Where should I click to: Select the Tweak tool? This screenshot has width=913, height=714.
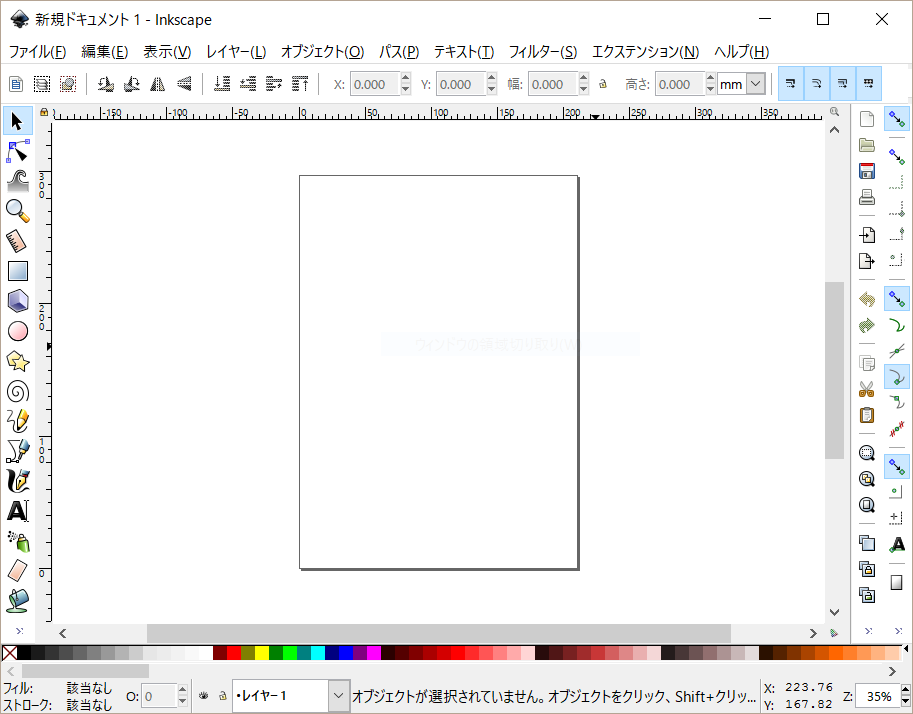[x=17, y=182]
